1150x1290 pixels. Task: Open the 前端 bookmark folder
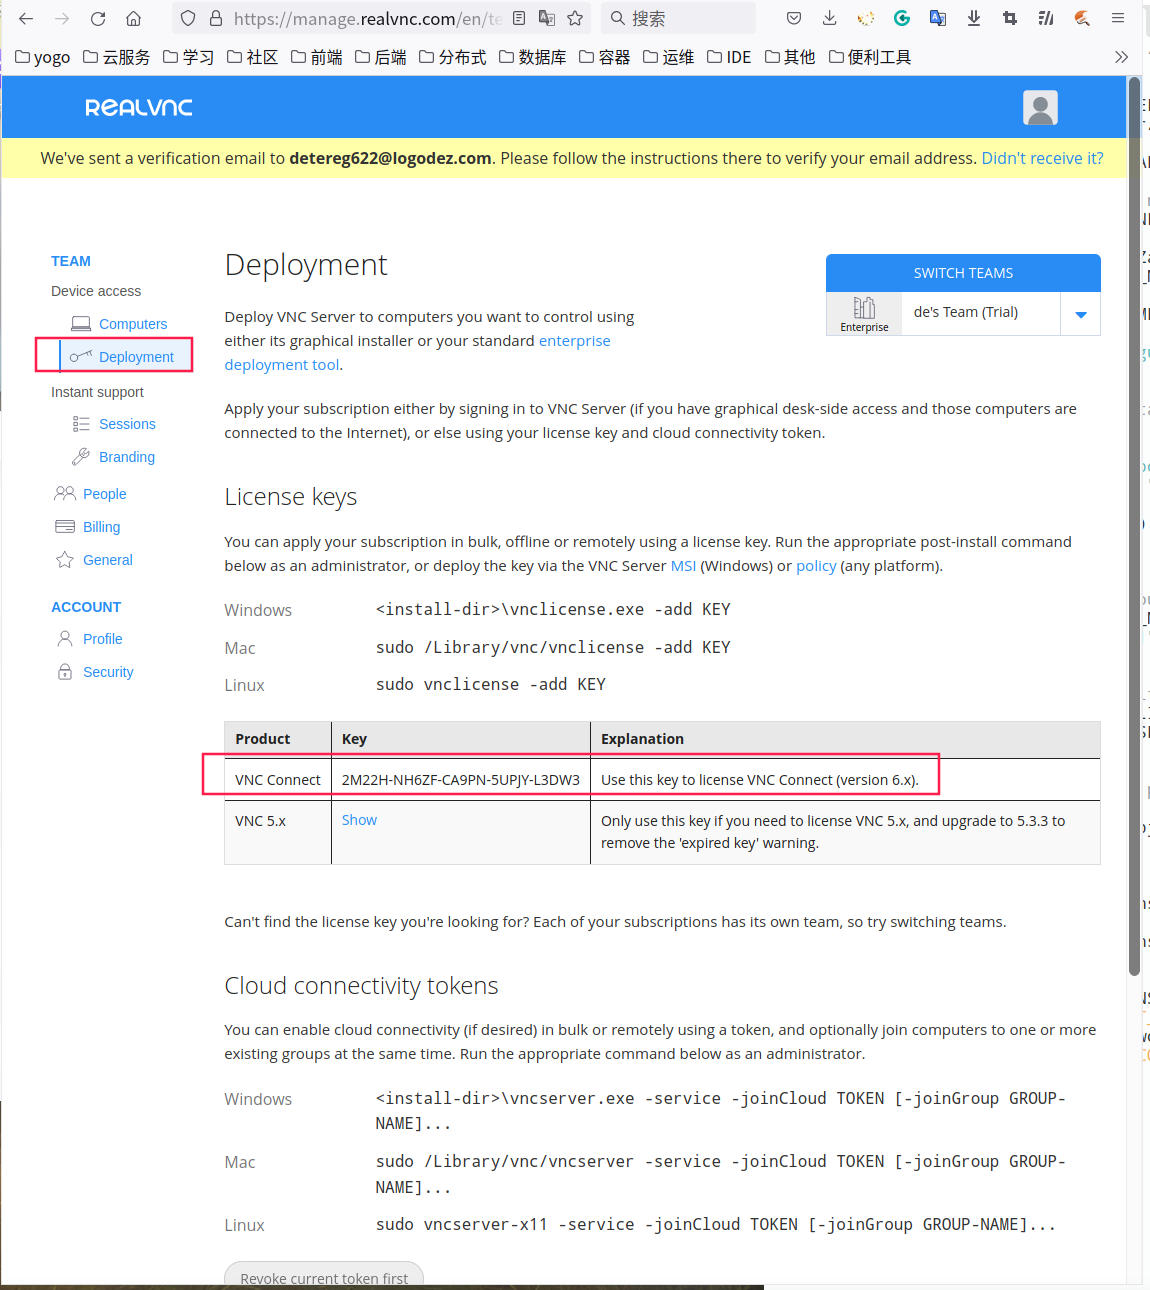point(317,57)
